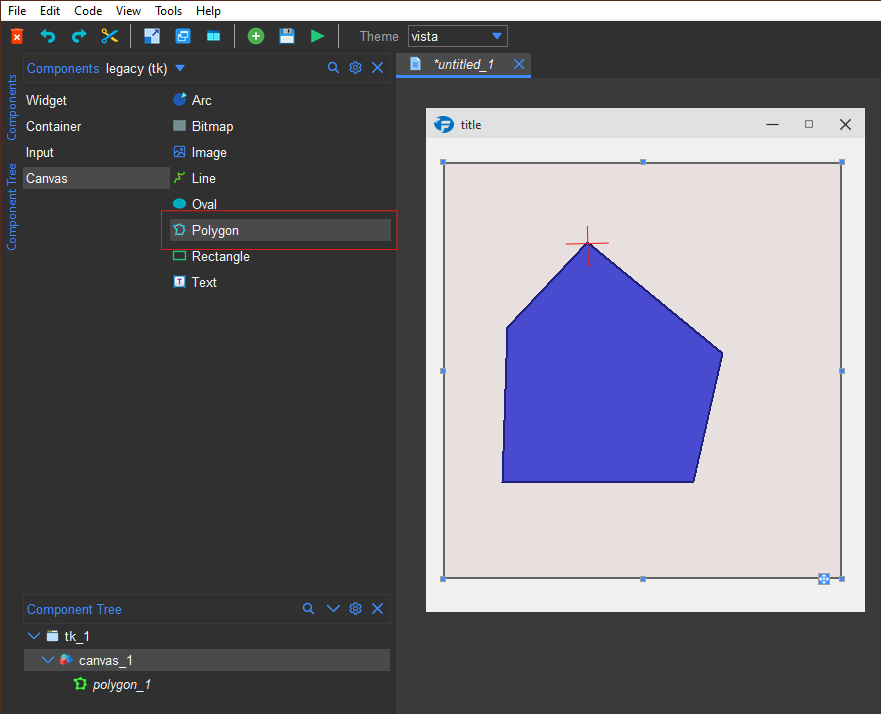Image resolution: width=881 pixels, height=714 pixels.
Task: Collapse the tk_1 tree node
Action: point(34,636)
